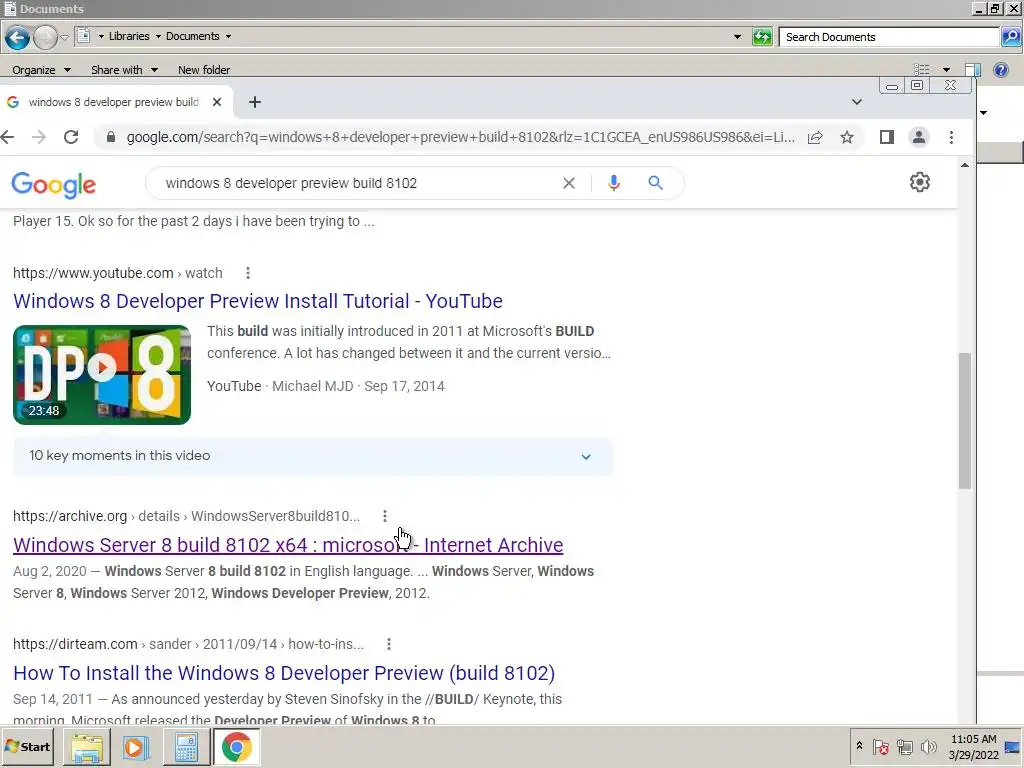The image size is (1024, 768).
Task: Open recent pages dropdown in Documents window
Action: (x=64, y=38)
